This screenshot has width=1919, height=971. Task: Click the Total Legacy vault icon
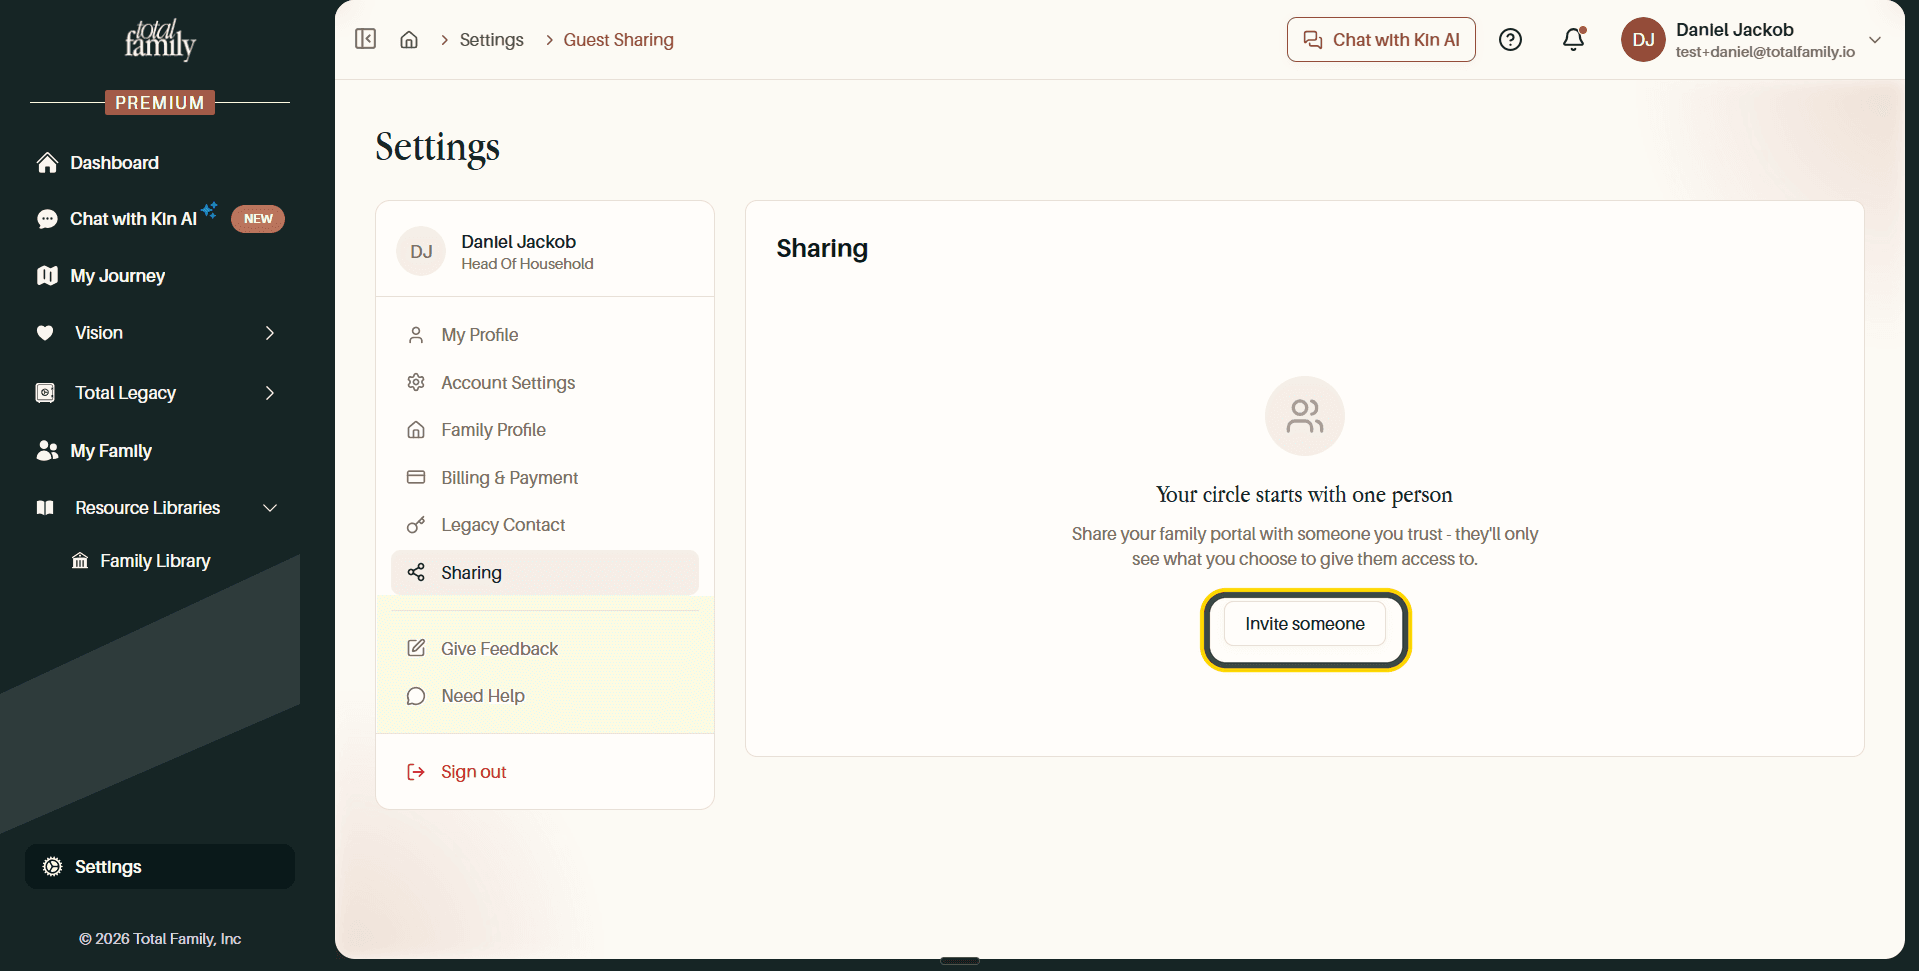point(45,393)
